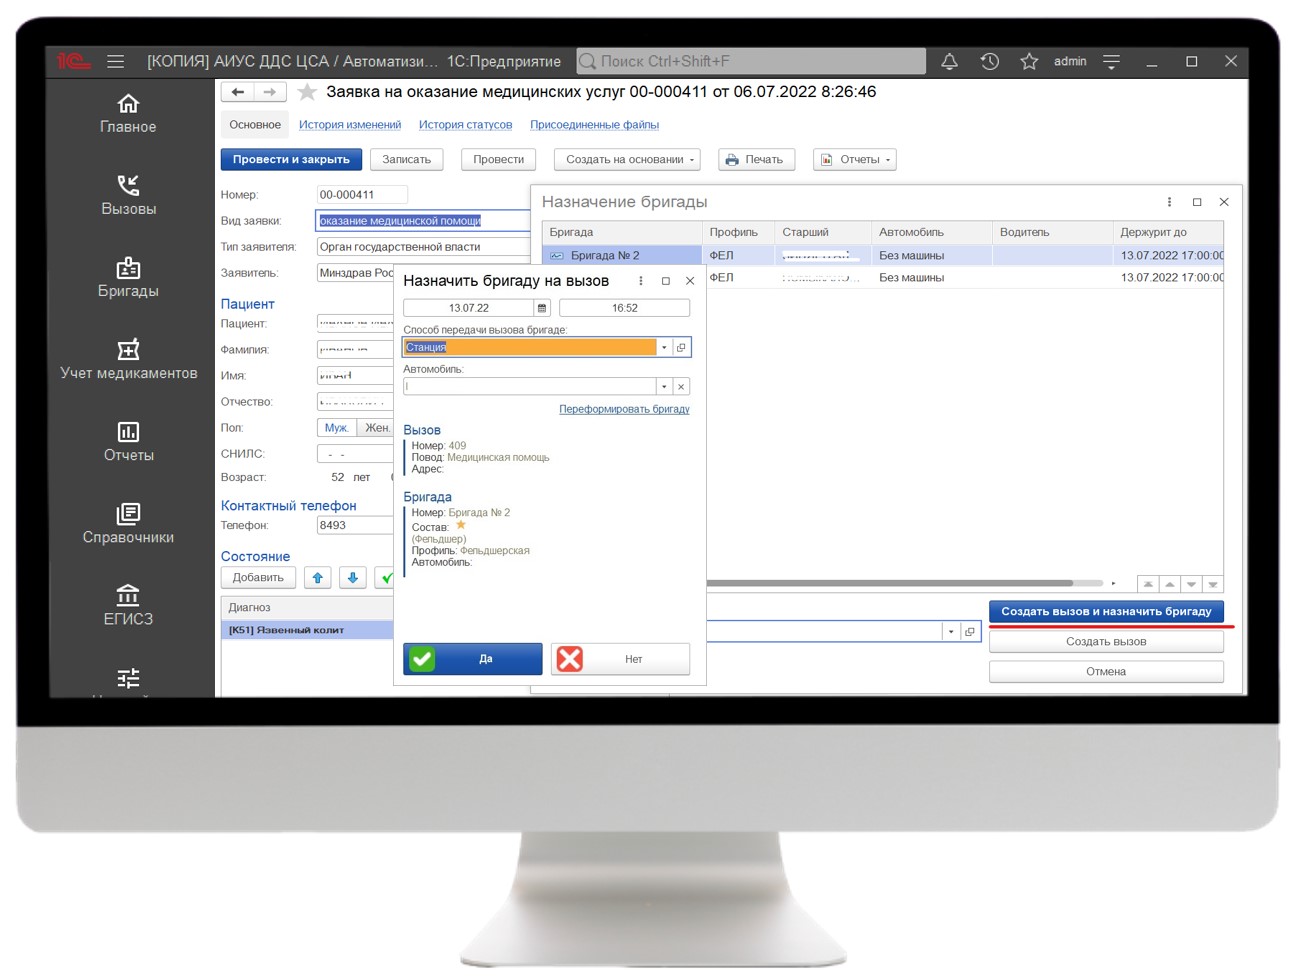Expand the Автомобиль dropdown
This screenshot has width=1298, height=979.
coord(664,386)
